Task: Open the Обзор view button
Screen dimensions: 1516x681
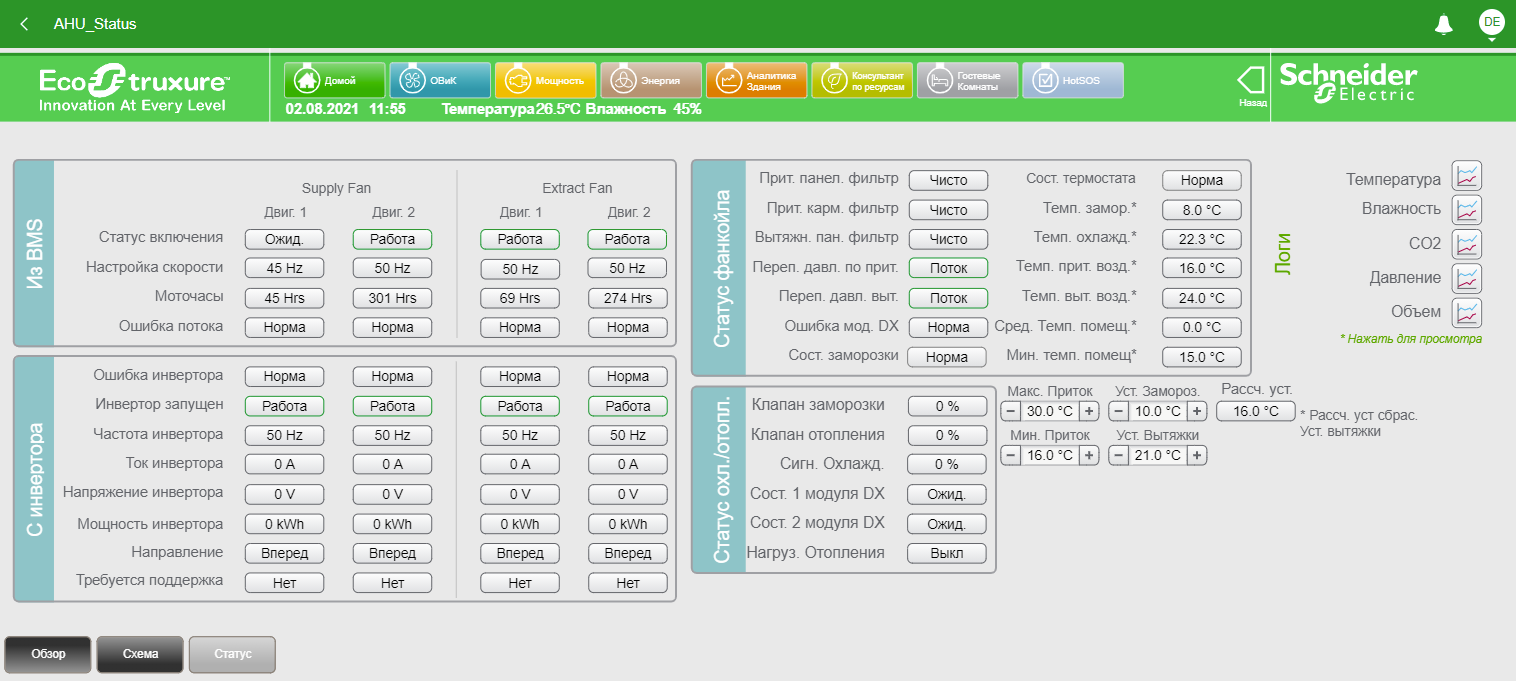Action: pos(48,654)
